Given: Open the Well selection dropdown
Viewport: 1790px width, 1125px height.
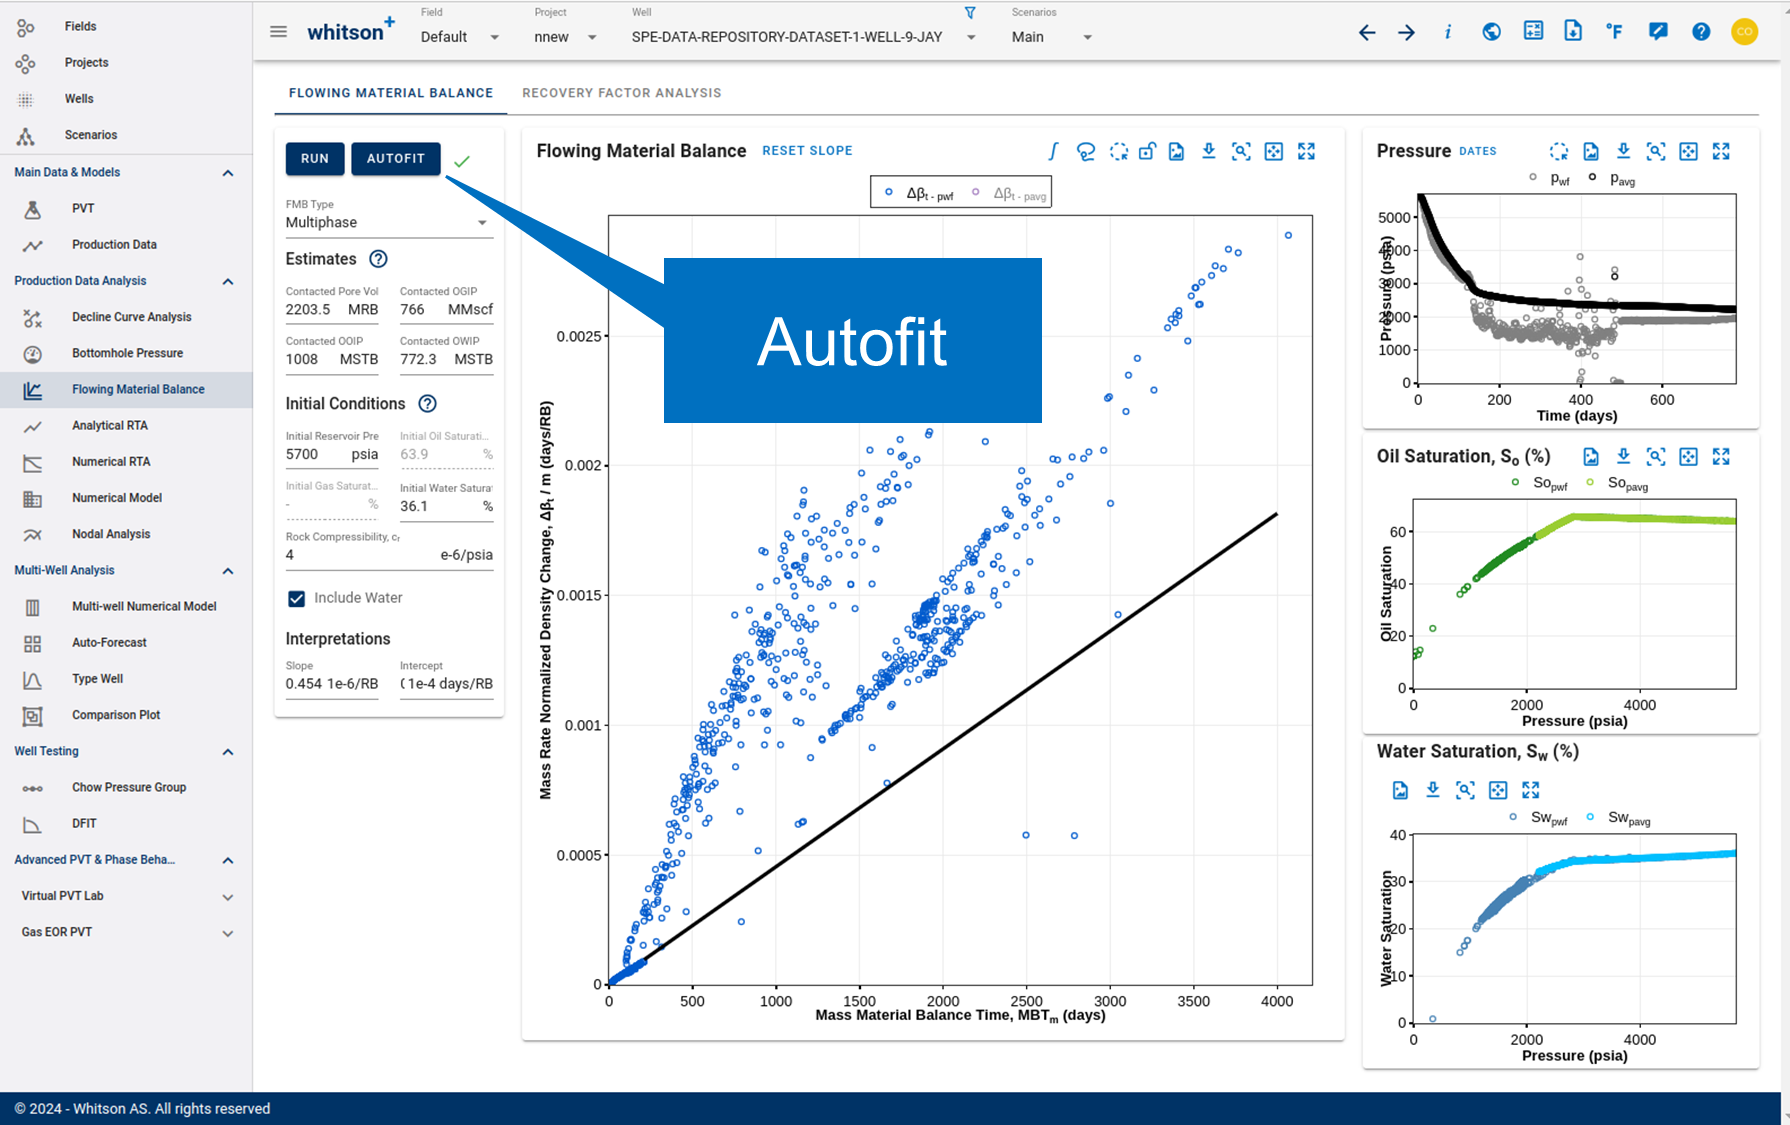Looking at the screenshot, I should pyautogui.click(x=804, y=37).
